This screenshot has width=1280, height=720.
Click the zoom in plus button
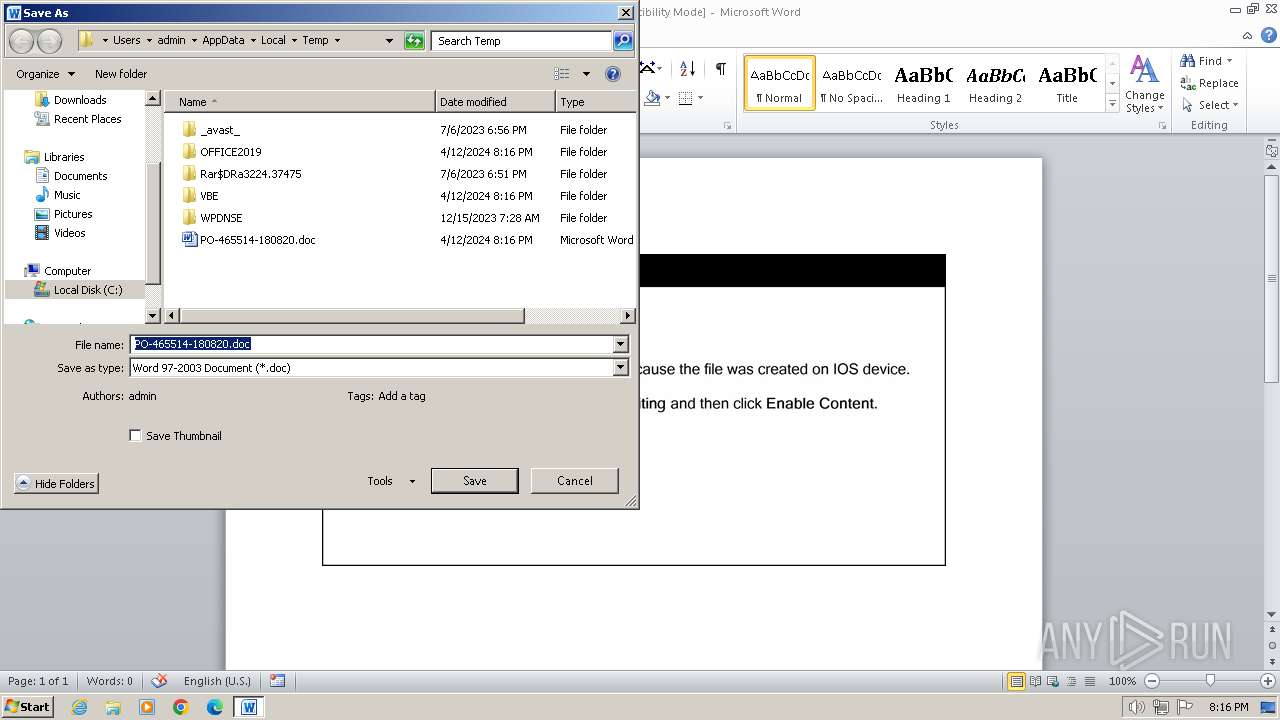(1267, 681)
